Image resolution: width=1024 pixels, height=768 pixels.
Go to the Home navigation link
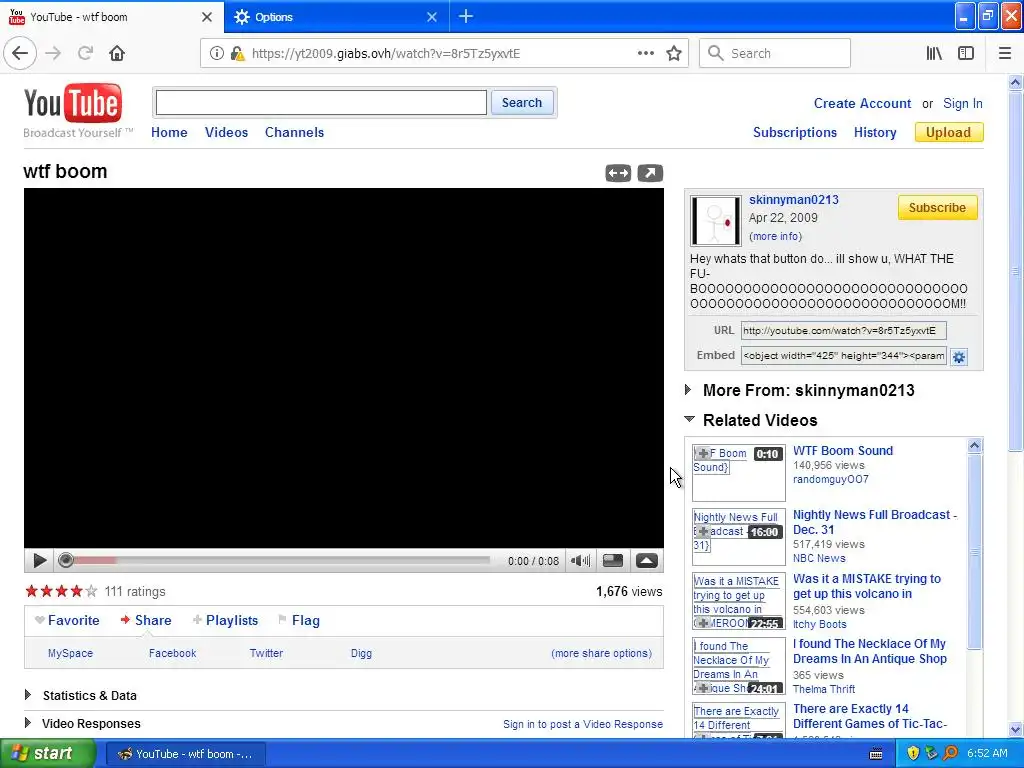[x=169, y=133]
